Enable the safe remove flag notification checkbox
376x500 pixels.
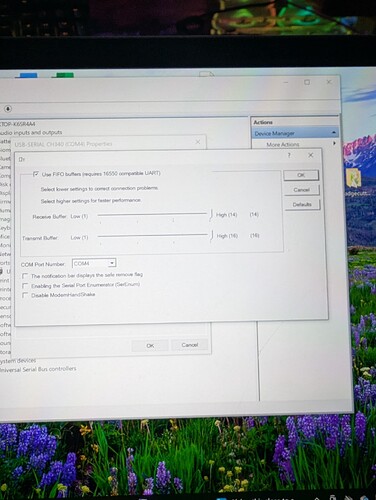coord(25,276)
